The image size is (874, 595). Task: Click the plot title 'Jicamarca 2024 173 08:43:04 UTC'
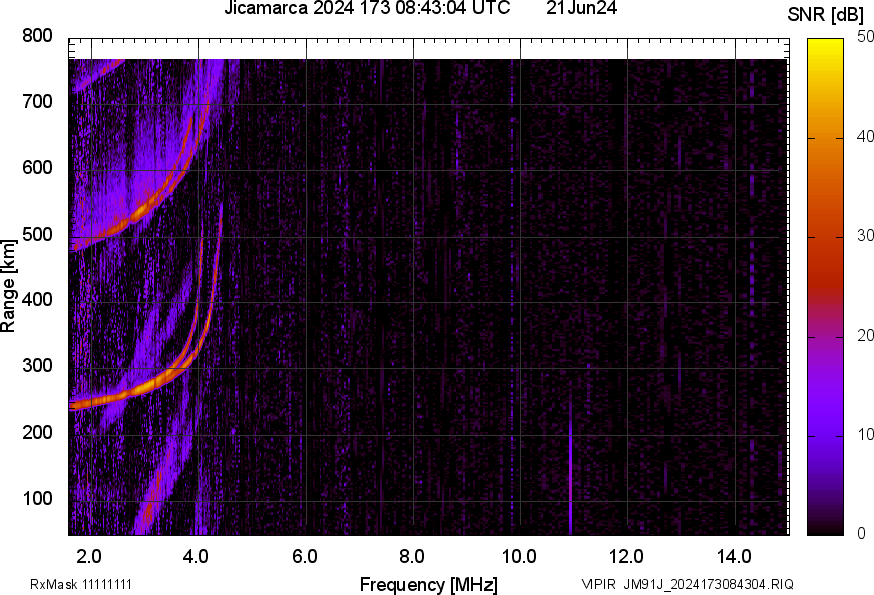click(367, 8)
